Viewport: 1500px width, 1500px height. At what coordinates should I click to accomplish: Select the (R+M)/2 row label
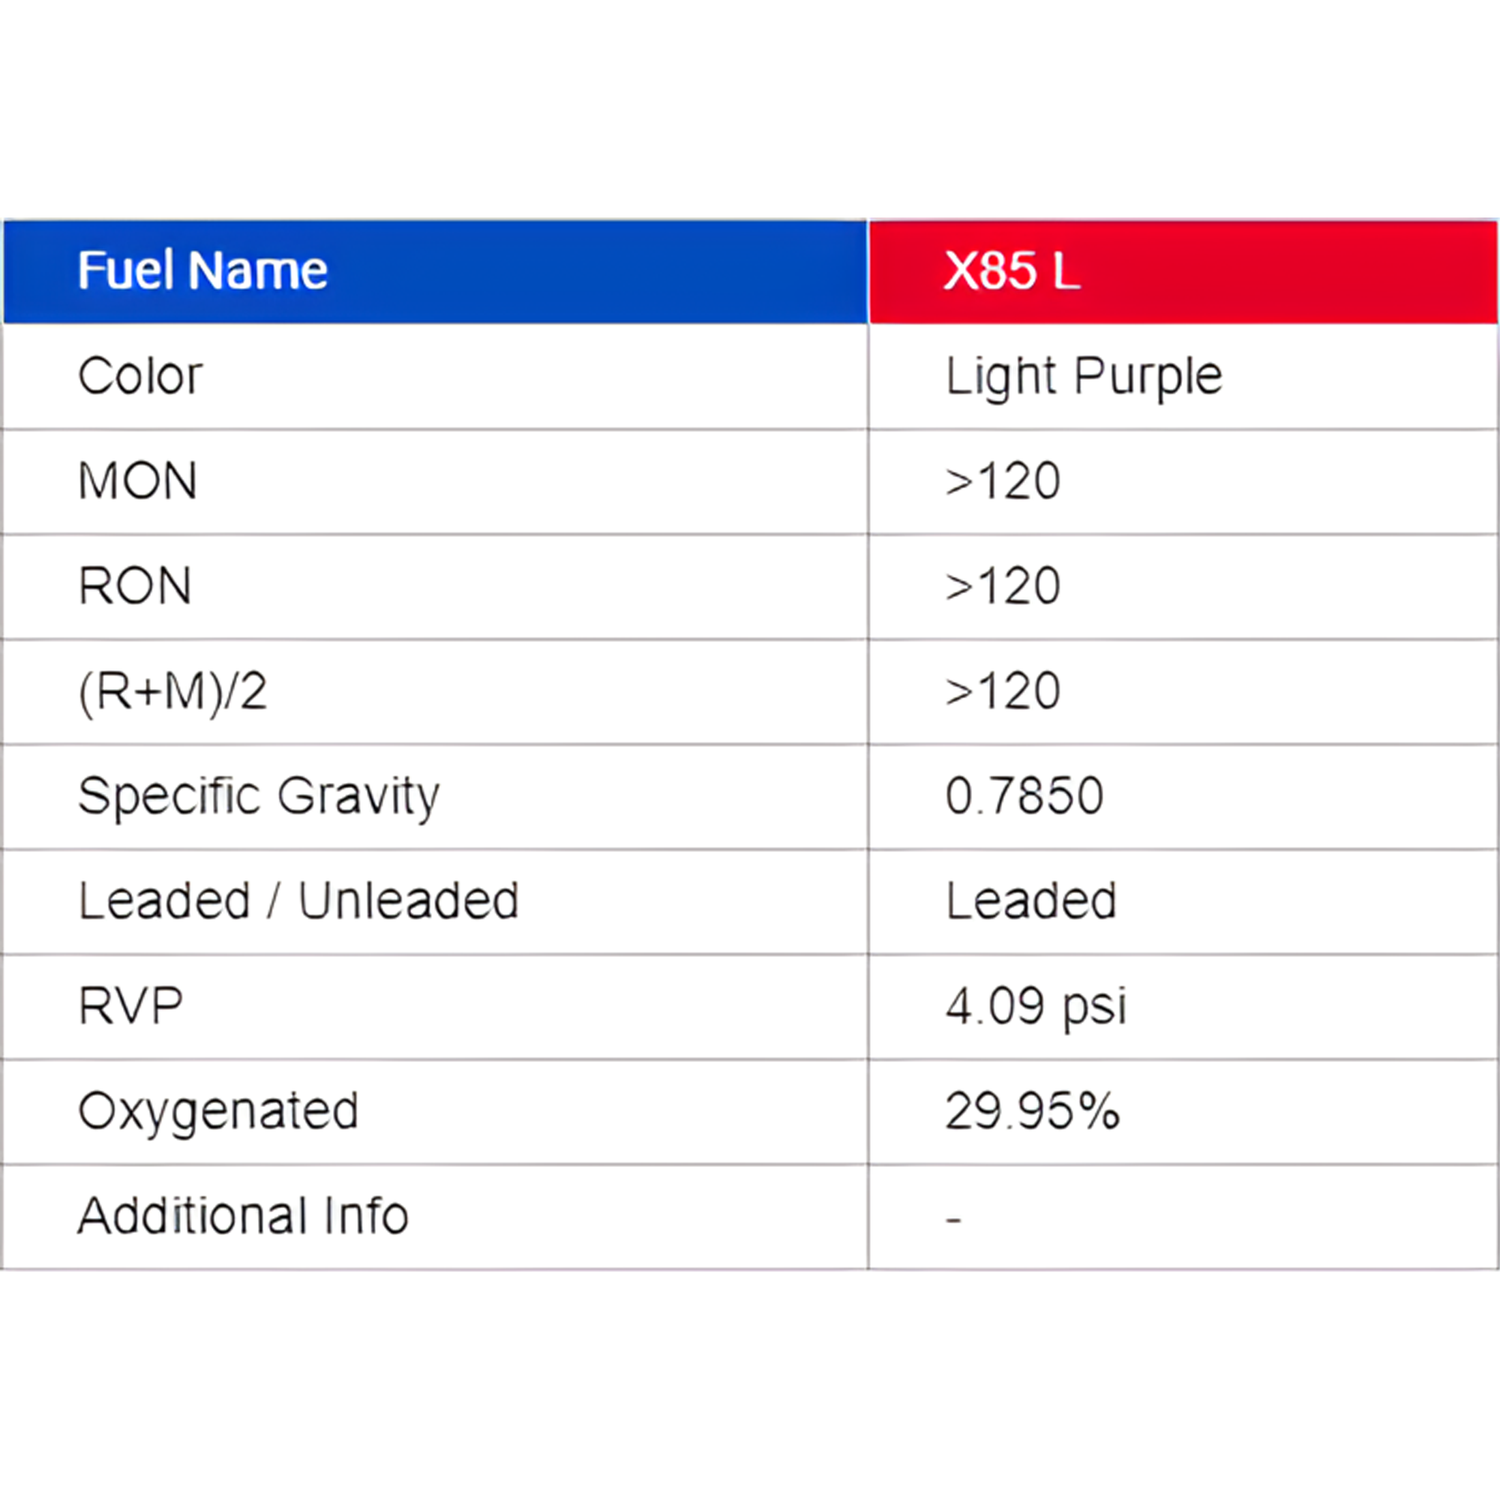coord(173,692)
